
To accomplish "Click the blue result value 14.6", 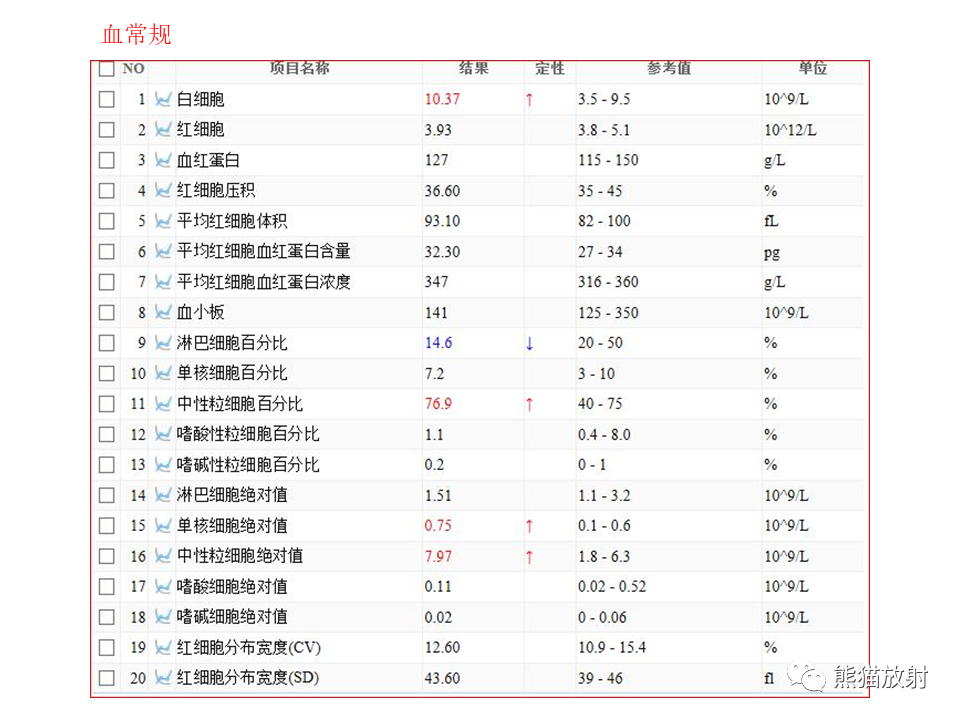I will click(x=438, y=343).
